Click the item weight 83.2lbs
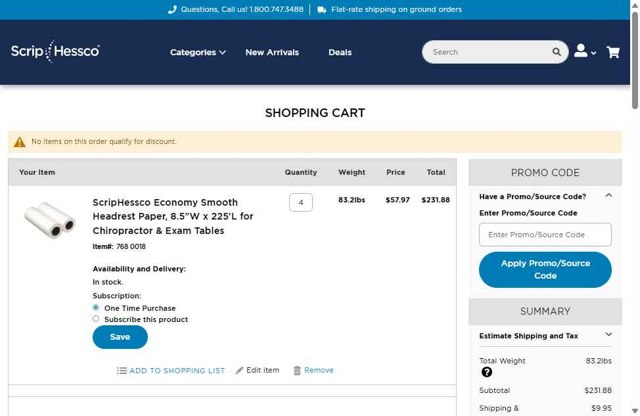640x416 pixels. point(351,200)
